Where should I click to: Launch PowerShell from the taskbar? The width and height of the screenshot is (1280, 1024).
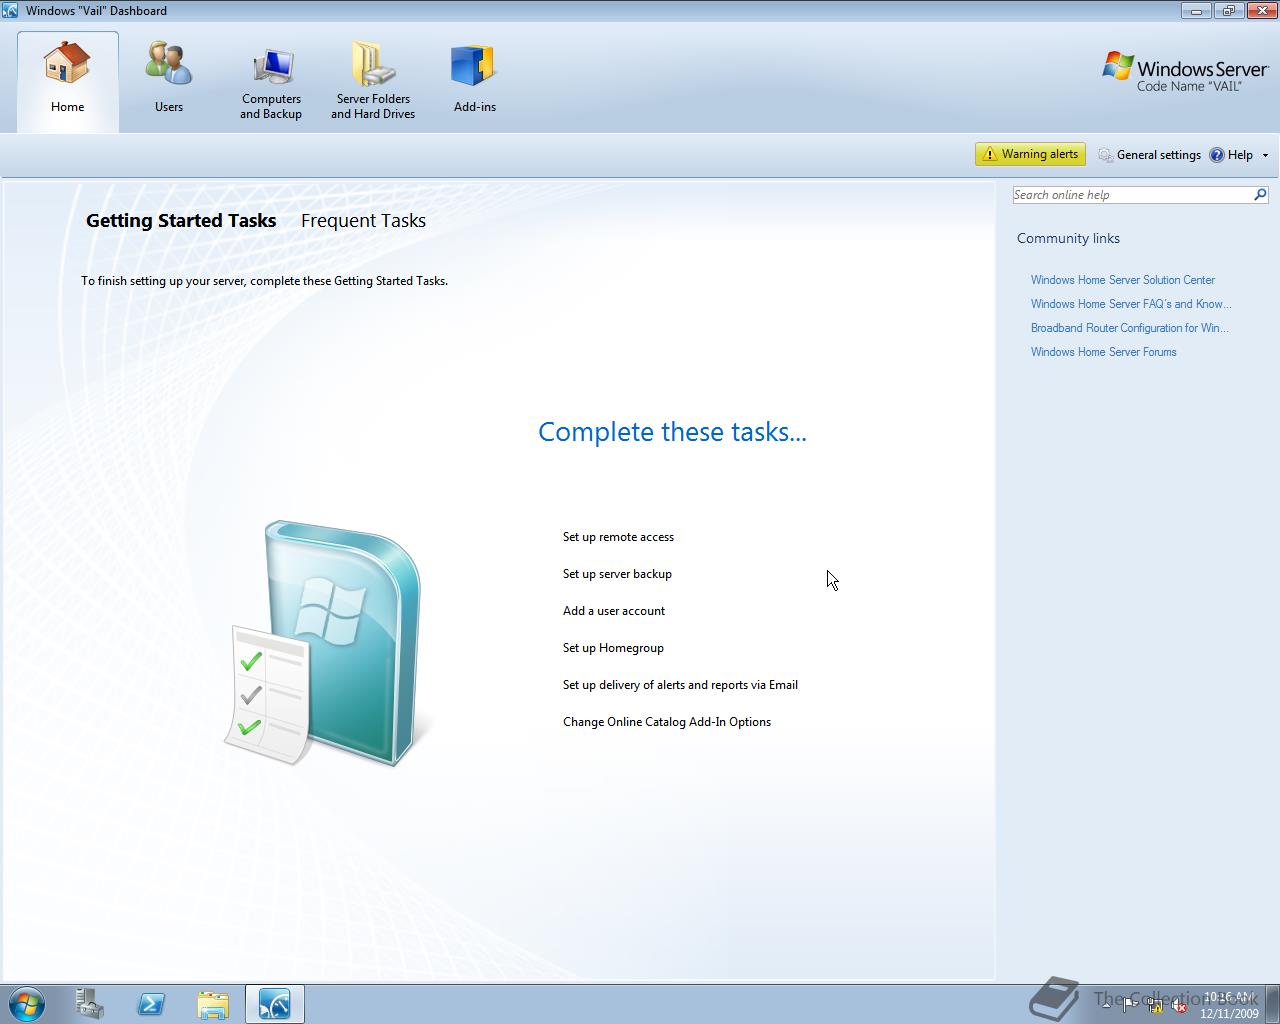point(151,1004)
